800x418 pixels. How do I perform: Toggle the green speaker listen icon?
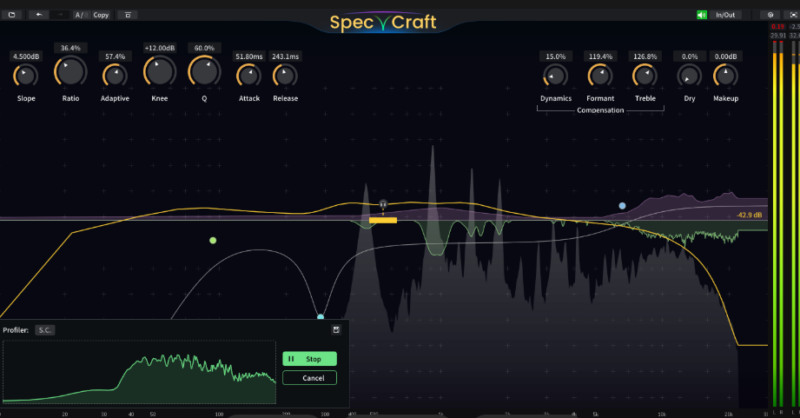tap(702, 15)
